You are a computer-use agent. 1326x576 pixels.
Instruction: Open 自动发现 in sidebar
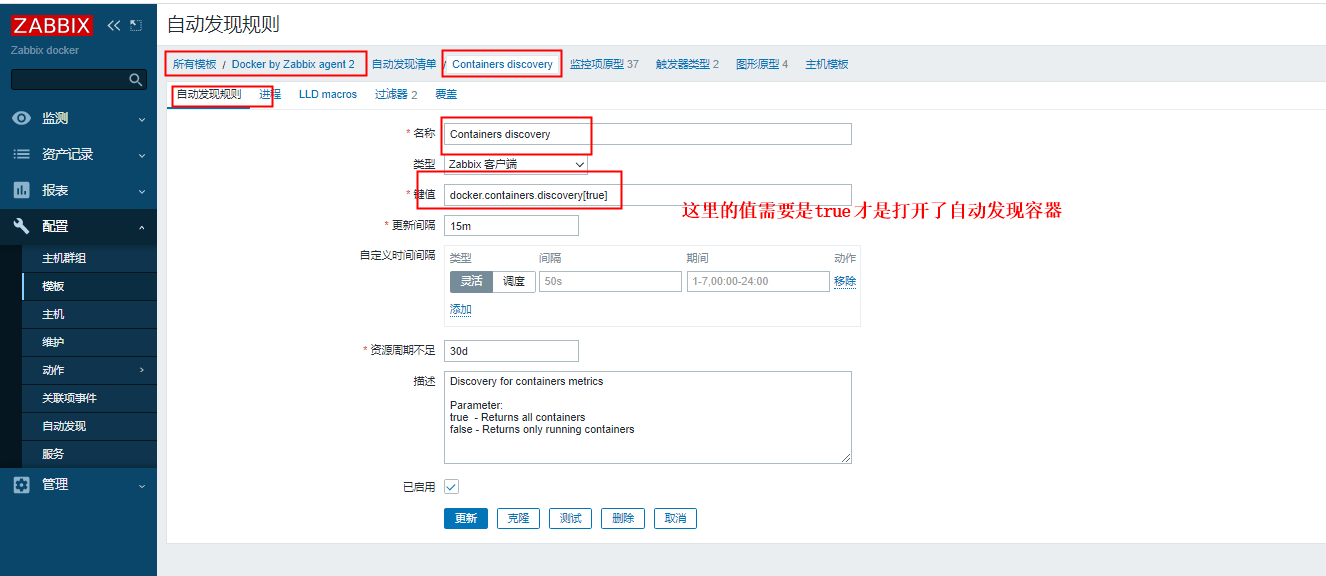point(64,426)
